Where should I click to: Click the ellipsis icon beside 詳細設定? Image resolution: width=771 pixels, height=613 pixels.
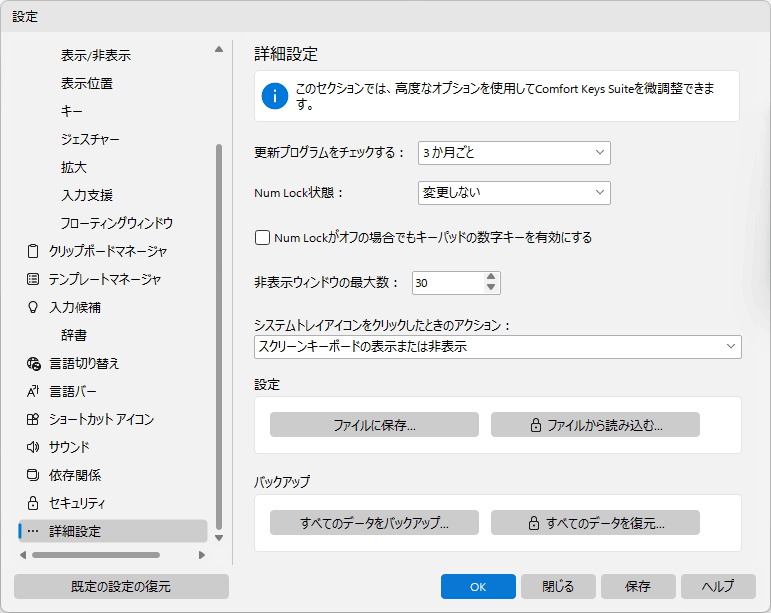tap(33, 531)
